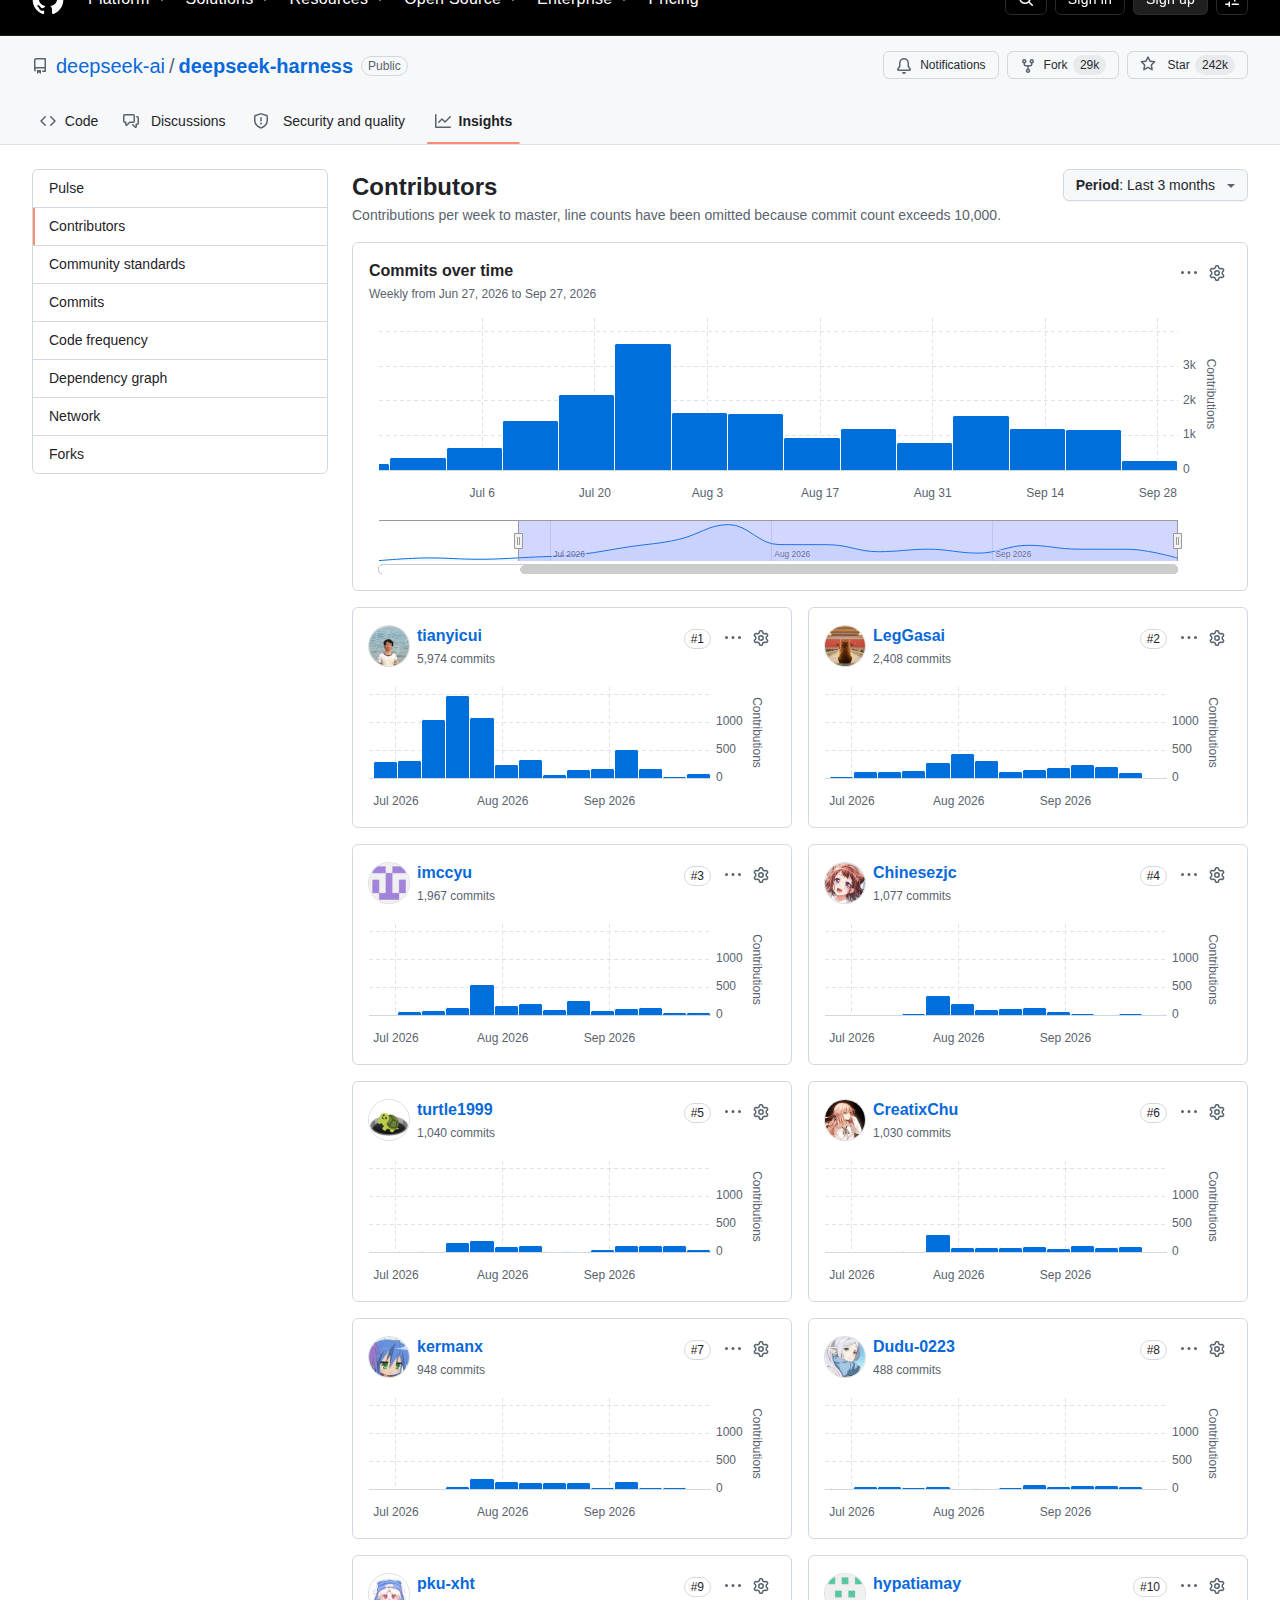1280x1600 pixels.
Task: Open three-dot menu on Commits over time chart
Action: coord(1189,273)
